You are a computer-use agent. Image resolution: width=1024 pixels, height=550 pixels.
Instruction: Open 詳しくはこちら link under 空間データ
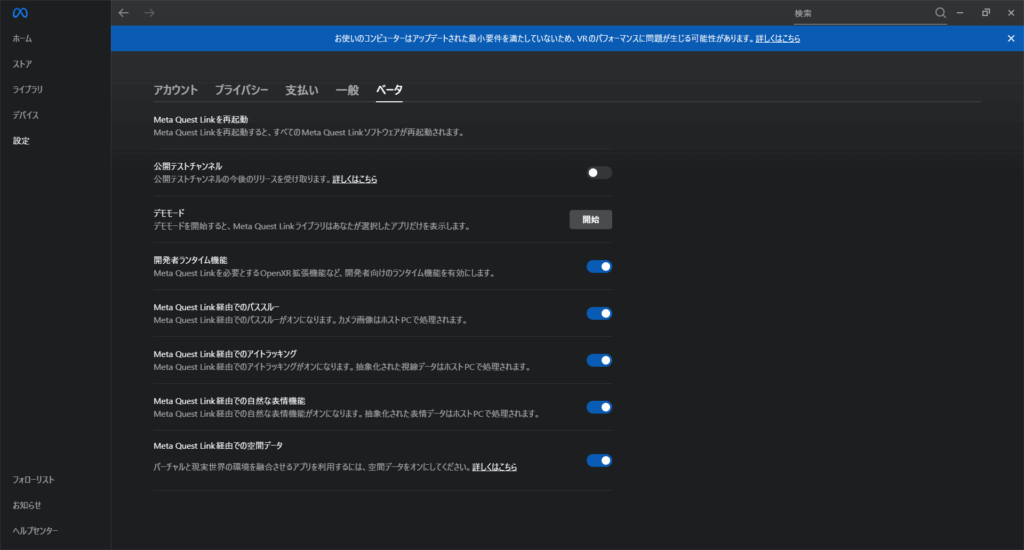click(494, 467)
